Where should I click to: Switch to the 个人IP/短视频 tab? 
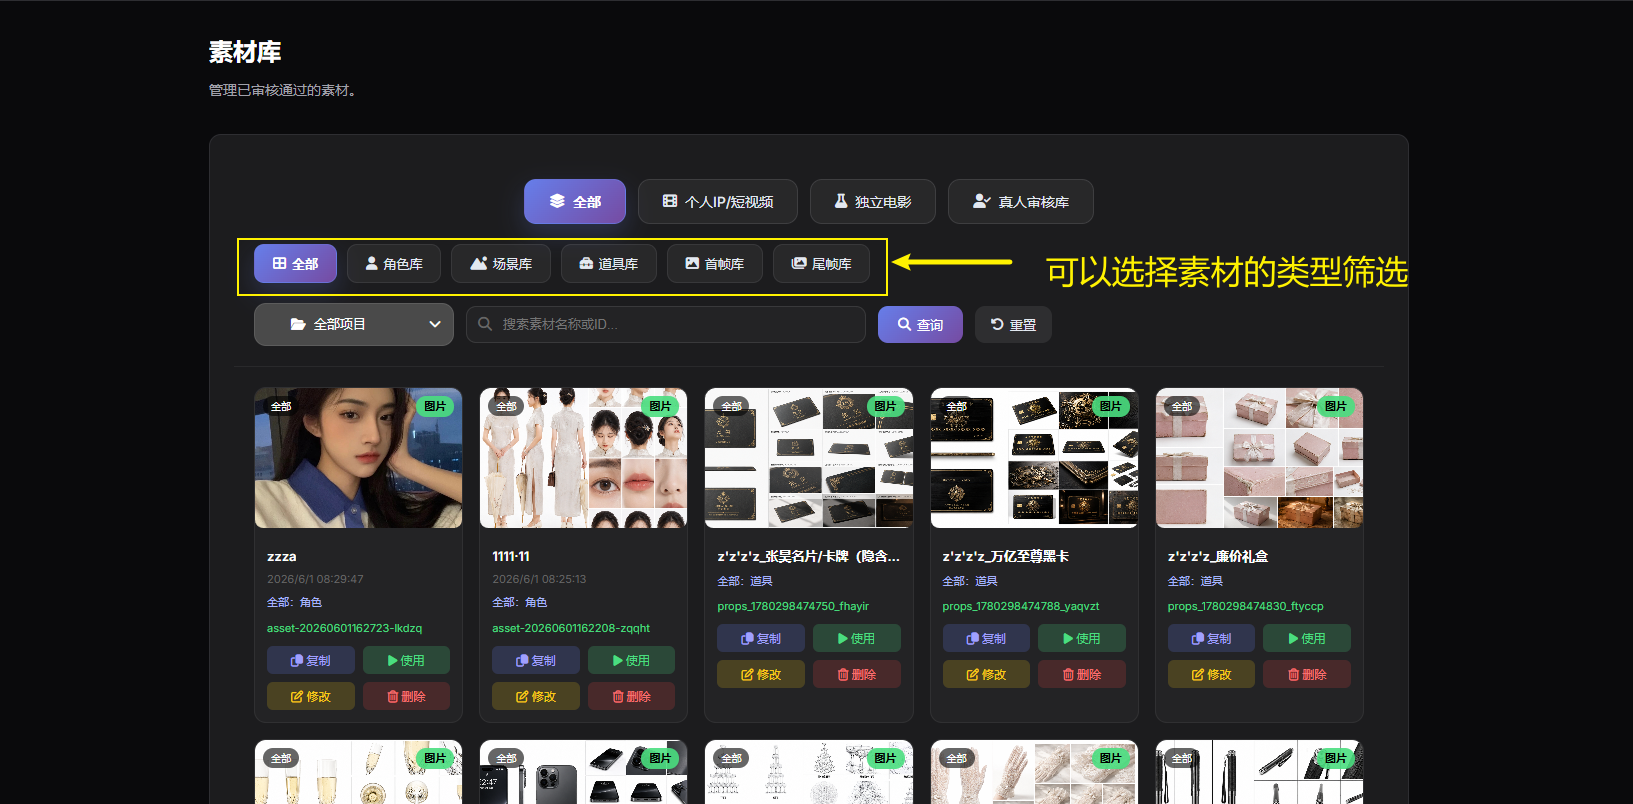tap(718, 201)
